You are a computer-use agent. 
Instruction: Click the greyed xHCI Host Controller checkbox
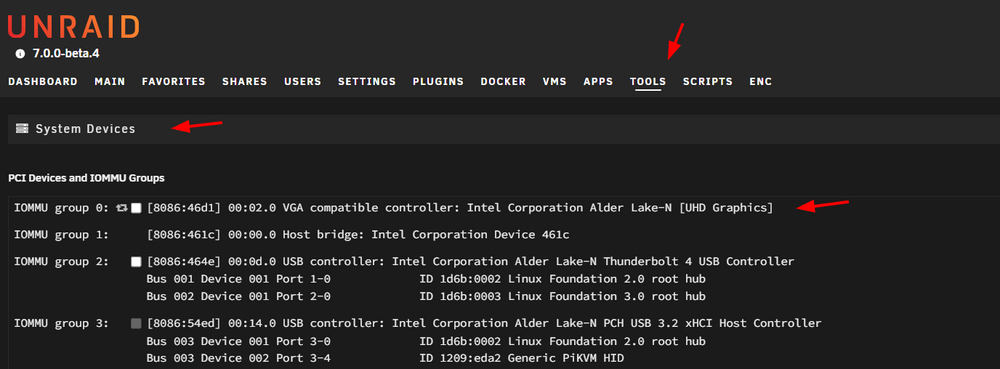136,324
